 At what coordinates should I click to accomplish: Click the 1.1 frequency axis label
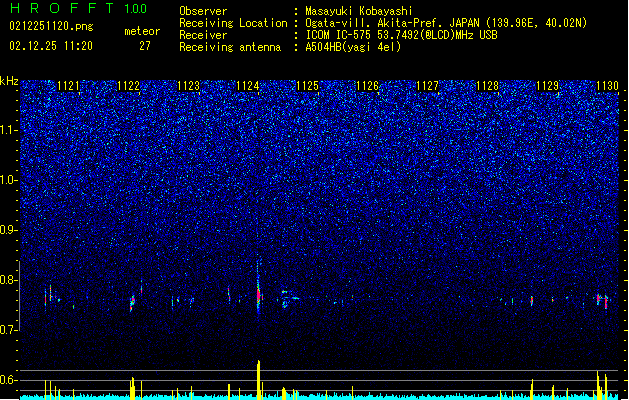[x=8, y=130]
